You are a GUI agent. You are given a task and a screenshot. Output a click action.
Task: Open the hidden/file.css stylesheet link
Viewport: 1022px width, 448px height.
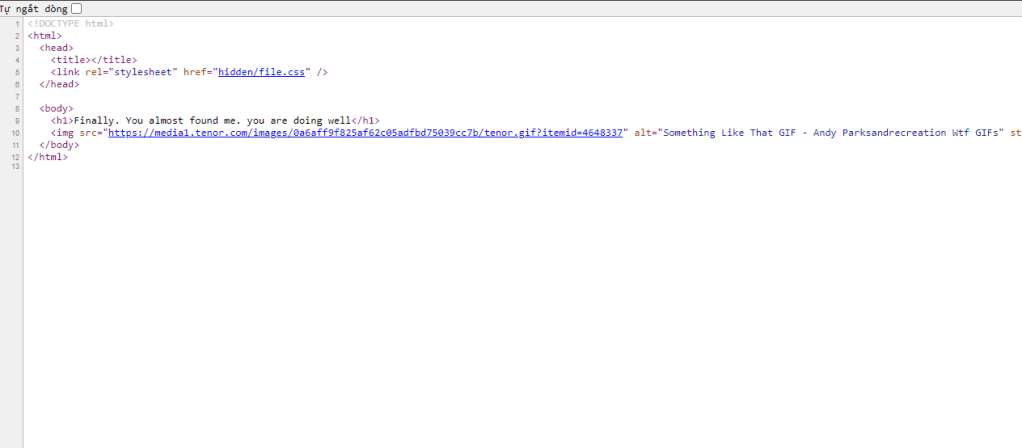[x=265, y=72]
